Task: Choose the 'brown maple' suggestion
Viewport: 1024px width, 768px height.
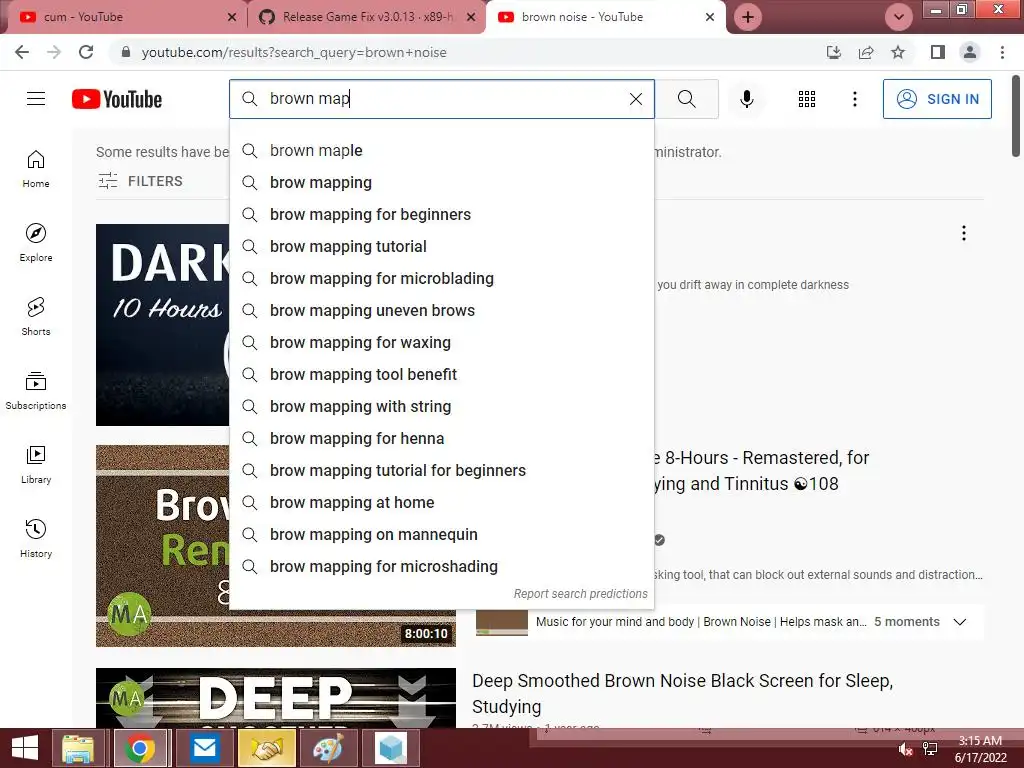Action: [442, 150]
